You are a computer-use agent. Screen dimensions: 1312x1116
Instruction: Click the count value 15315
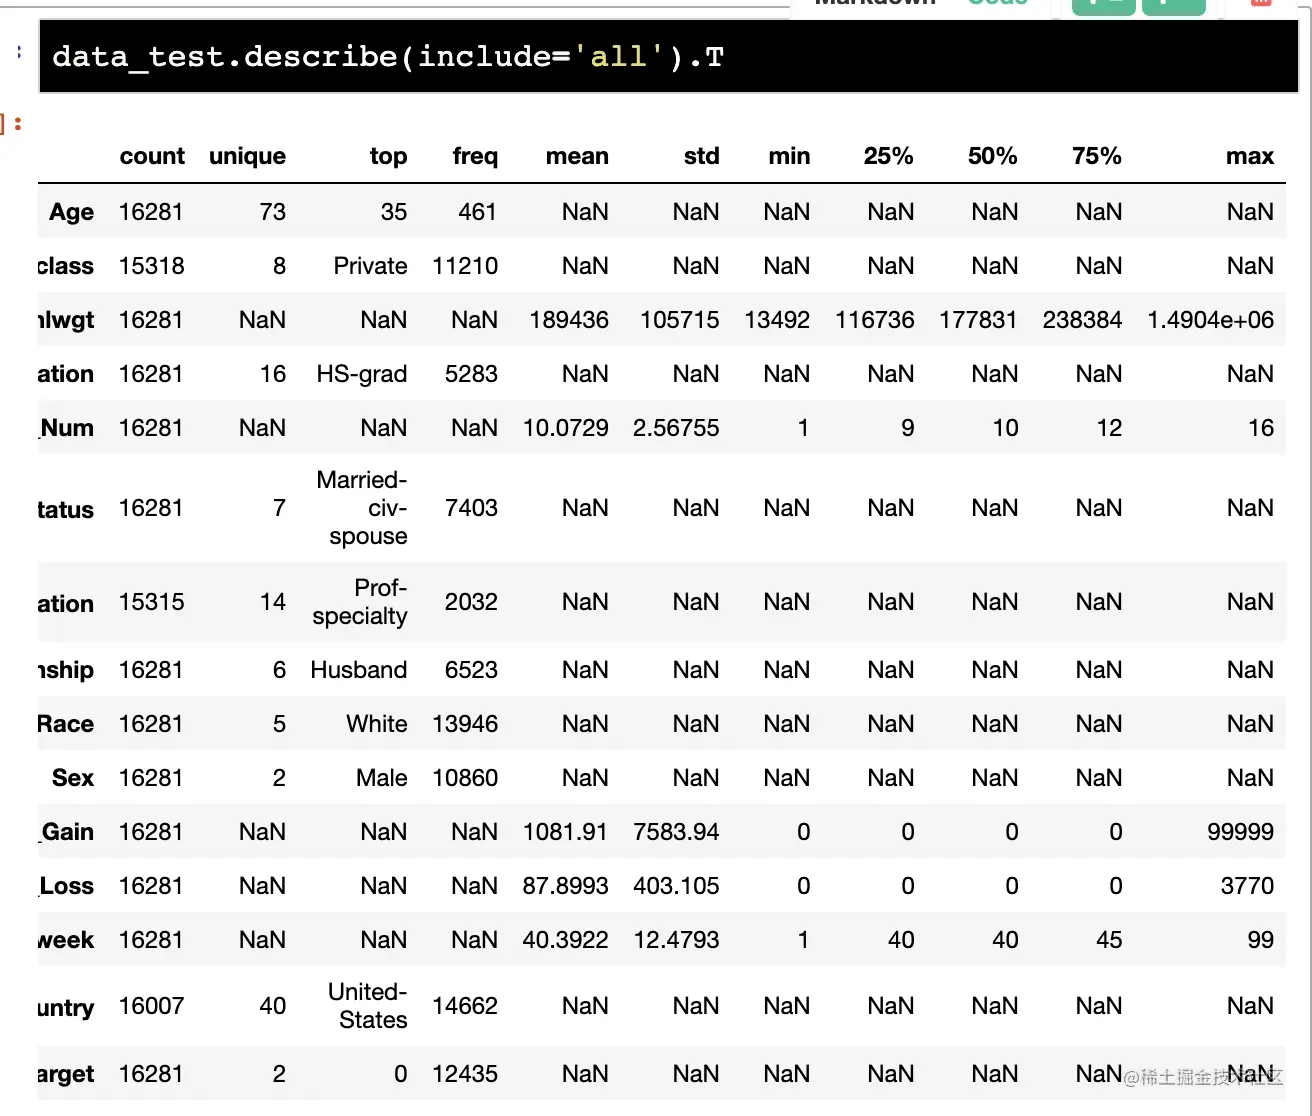(152, 602)
